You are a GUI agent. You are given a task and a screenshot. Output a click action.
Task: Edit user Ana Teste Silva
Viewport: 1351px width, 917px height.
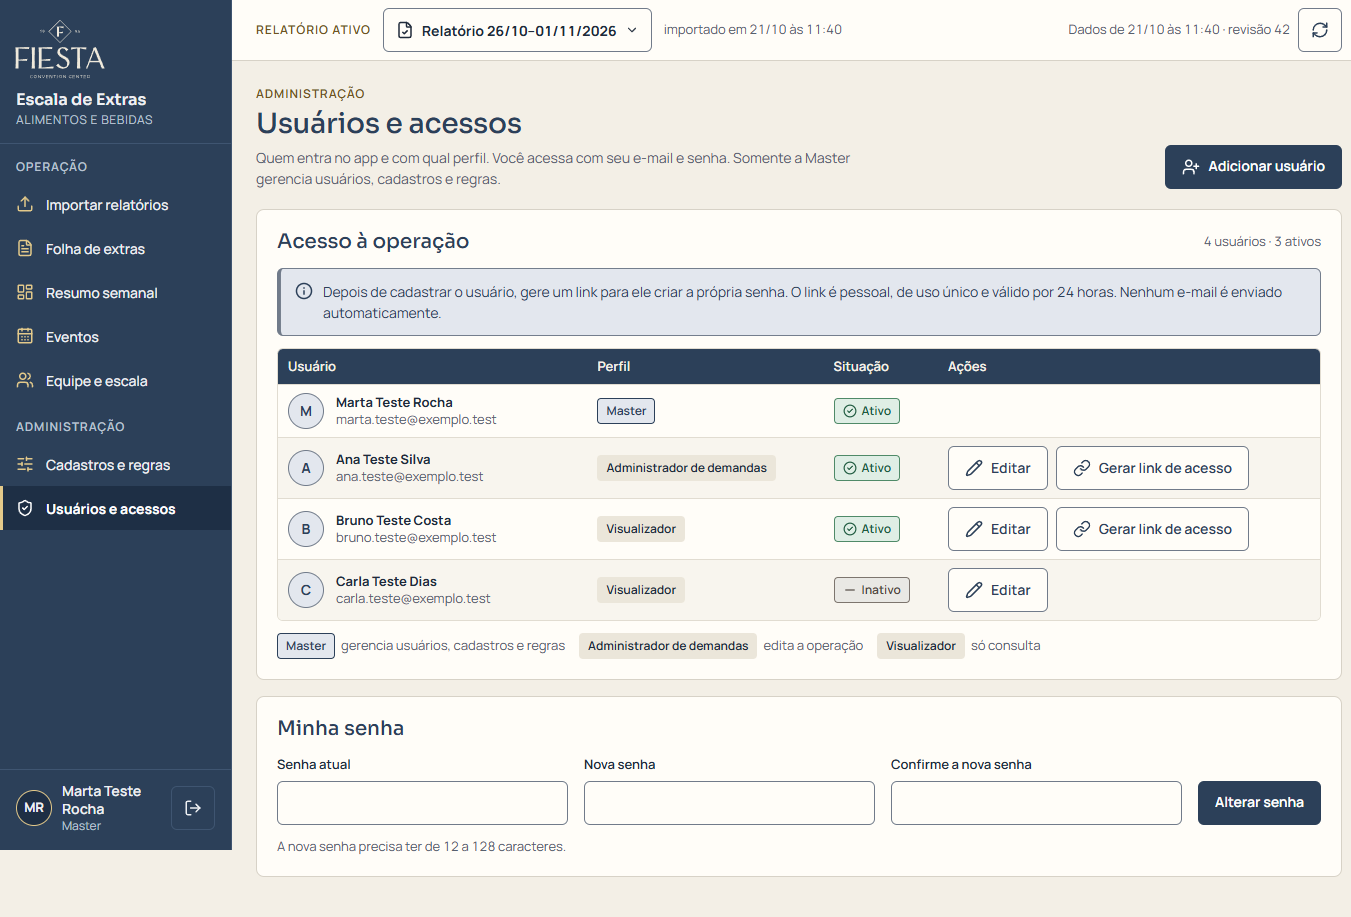click(998, 468)
